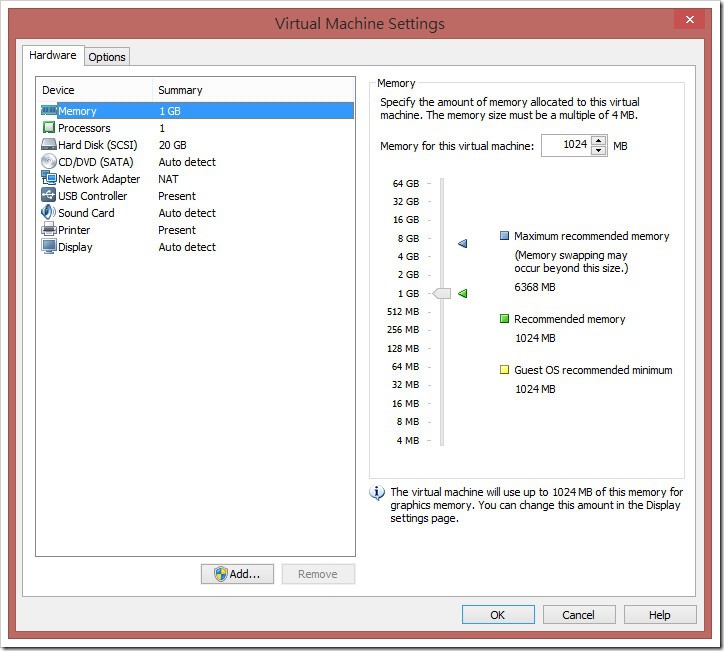The image size is (724, 651).
Task: Click the green recommended memory arrow marker
Action: [x=462, y=293]
